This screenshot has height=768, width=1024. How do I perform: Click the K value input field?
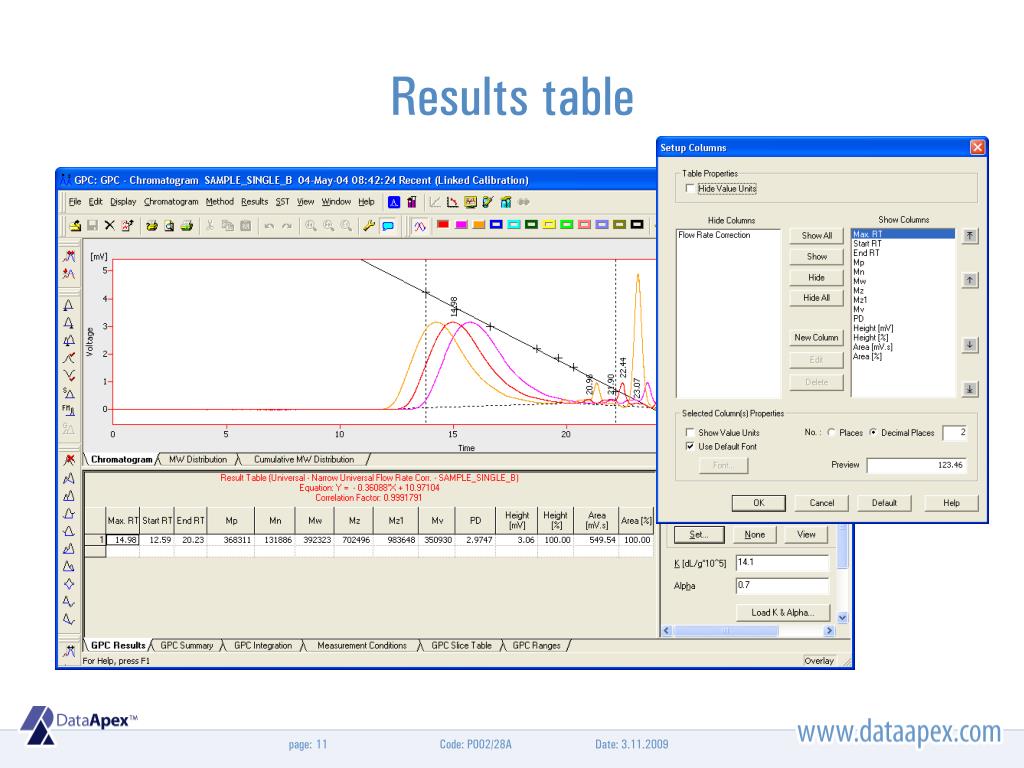[x=782, y=562]
